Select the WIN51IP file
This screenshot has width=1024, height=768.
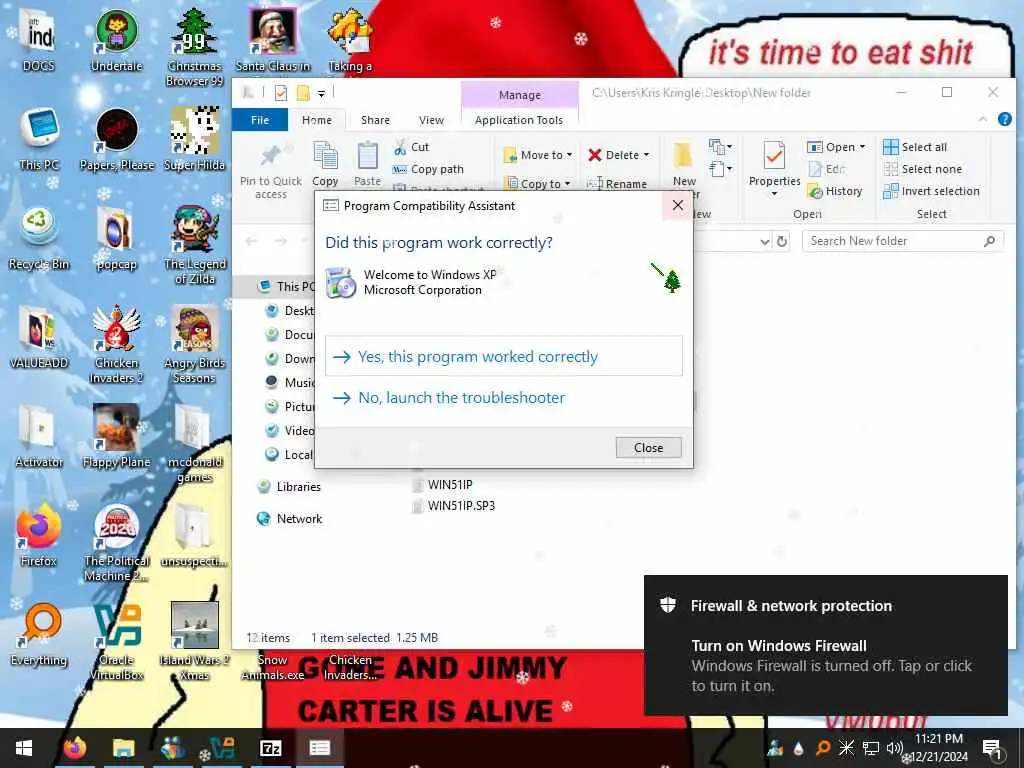pos(443,485)
